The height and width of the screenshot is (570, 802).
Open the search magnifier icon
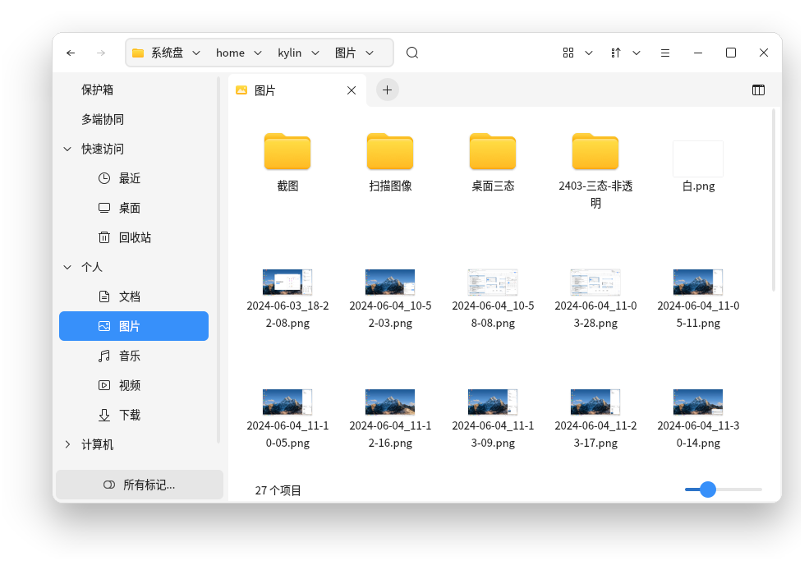412,53
